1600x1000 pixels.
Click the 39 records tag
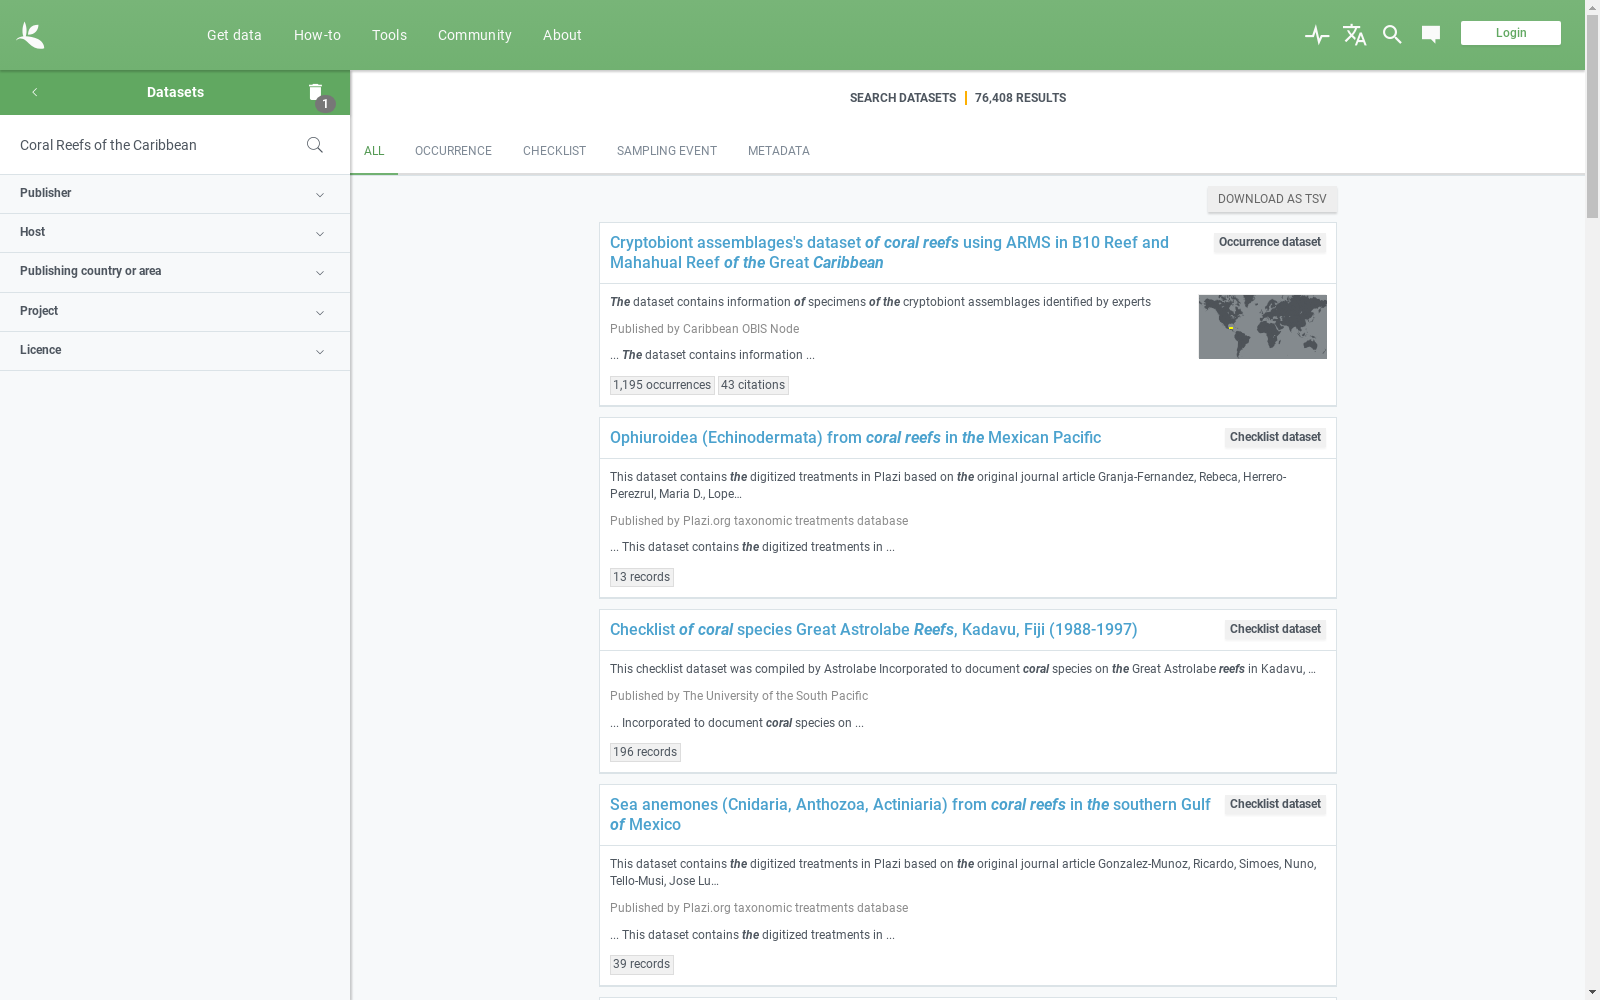coord(642,964)
